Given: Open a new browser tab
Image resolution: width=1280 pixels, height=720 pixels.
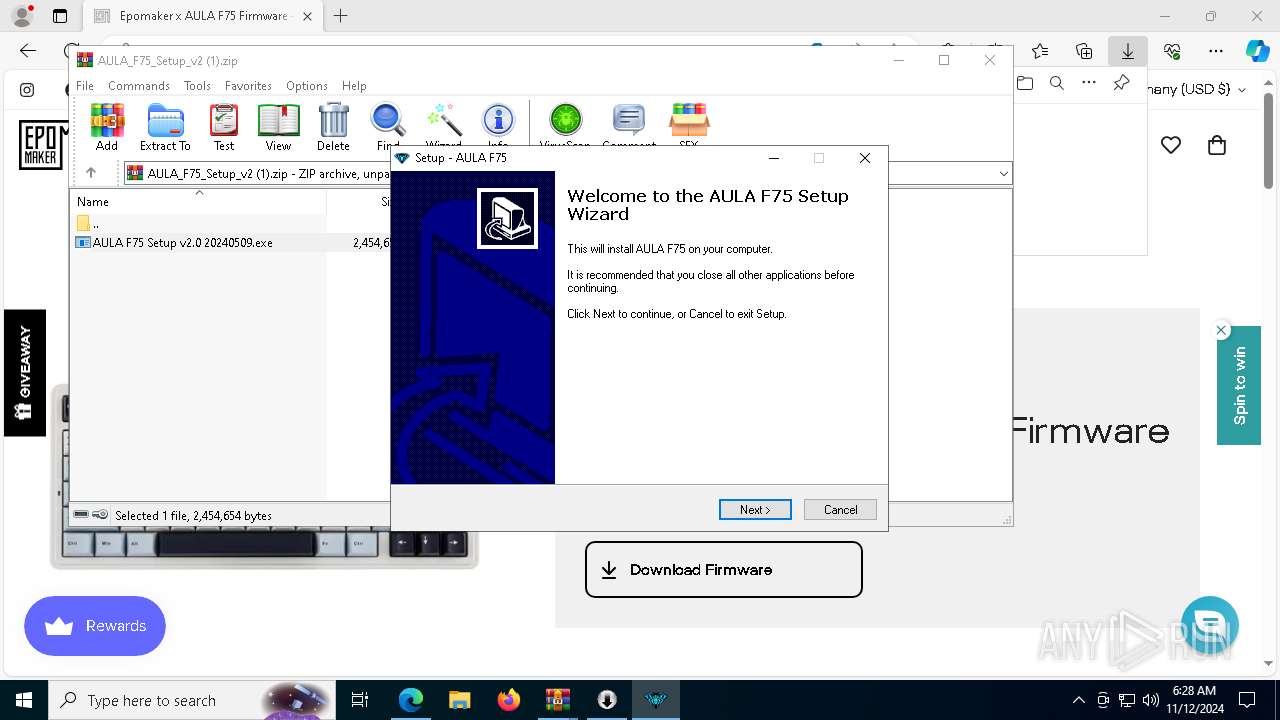Looking at the screenshot, I should (x=341, y=16).
